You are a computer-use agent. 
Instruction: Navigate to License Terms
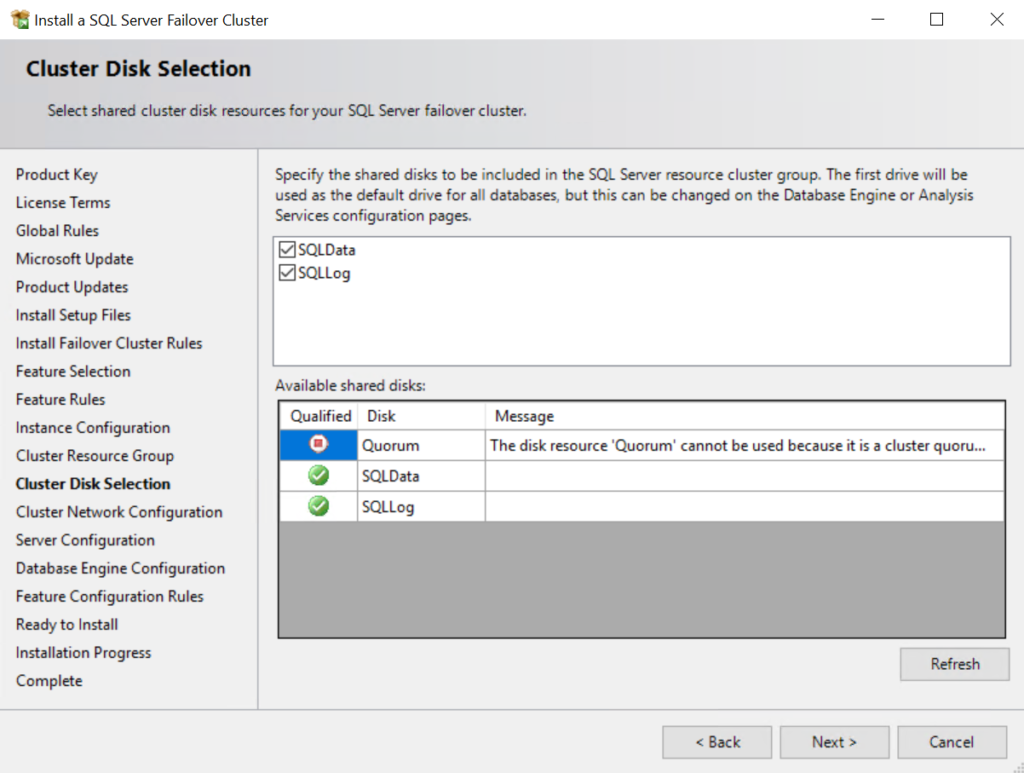point(62,202)
